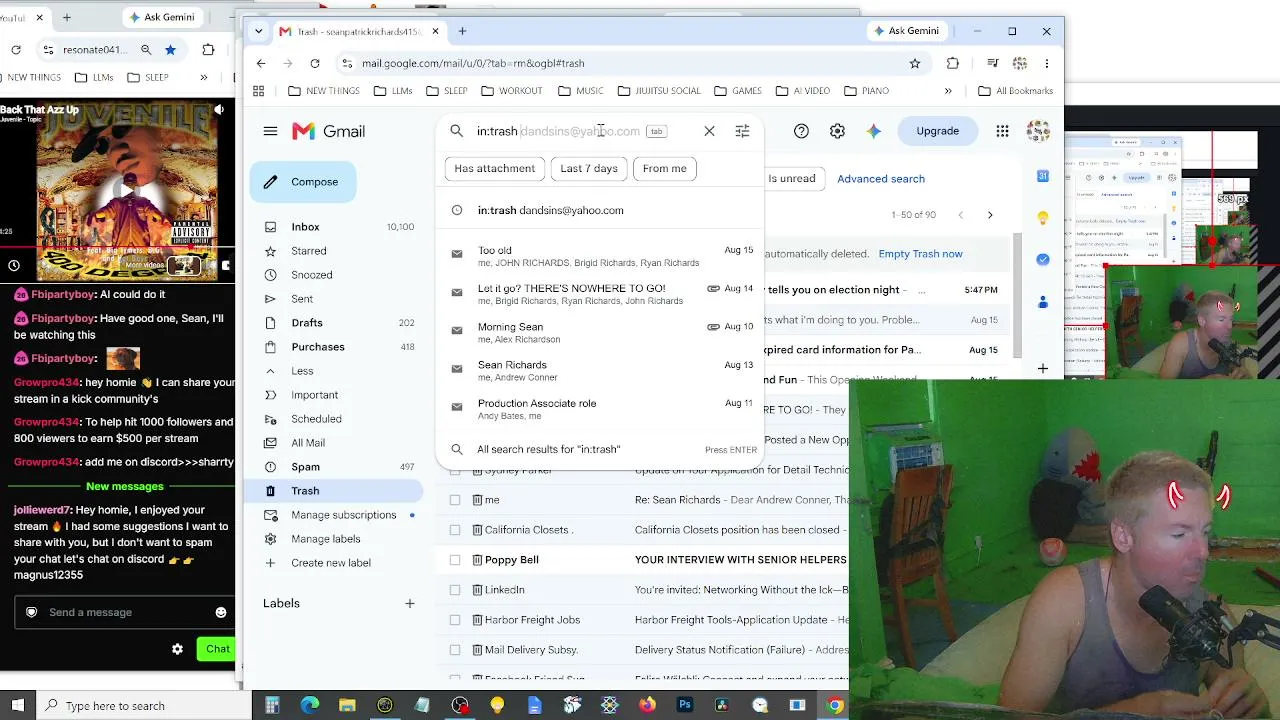
Task: Bookmark this tab with star icon
Action: point(914,63)
